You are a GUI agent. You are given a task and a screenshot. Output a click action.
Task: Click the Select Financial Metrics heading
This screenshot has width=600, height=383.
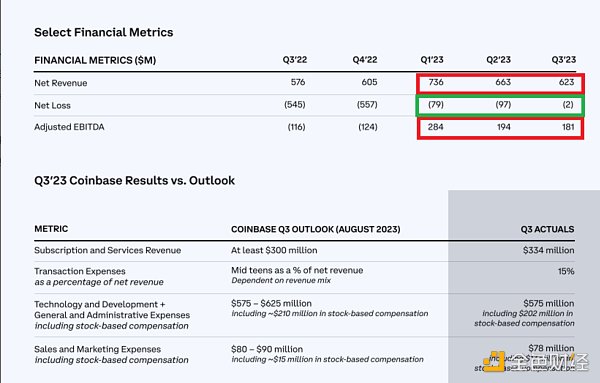click(104, 32)
